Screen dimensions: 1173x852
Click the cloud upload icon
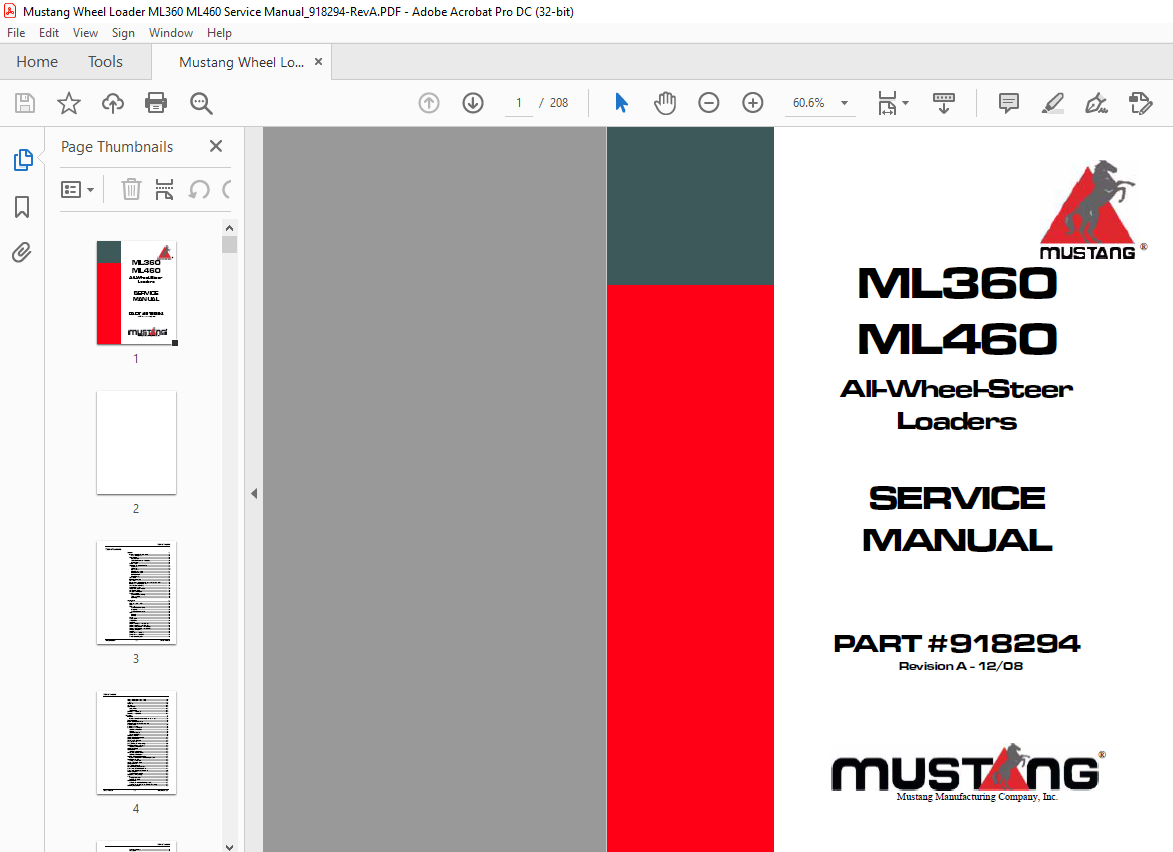pos(113,103)
